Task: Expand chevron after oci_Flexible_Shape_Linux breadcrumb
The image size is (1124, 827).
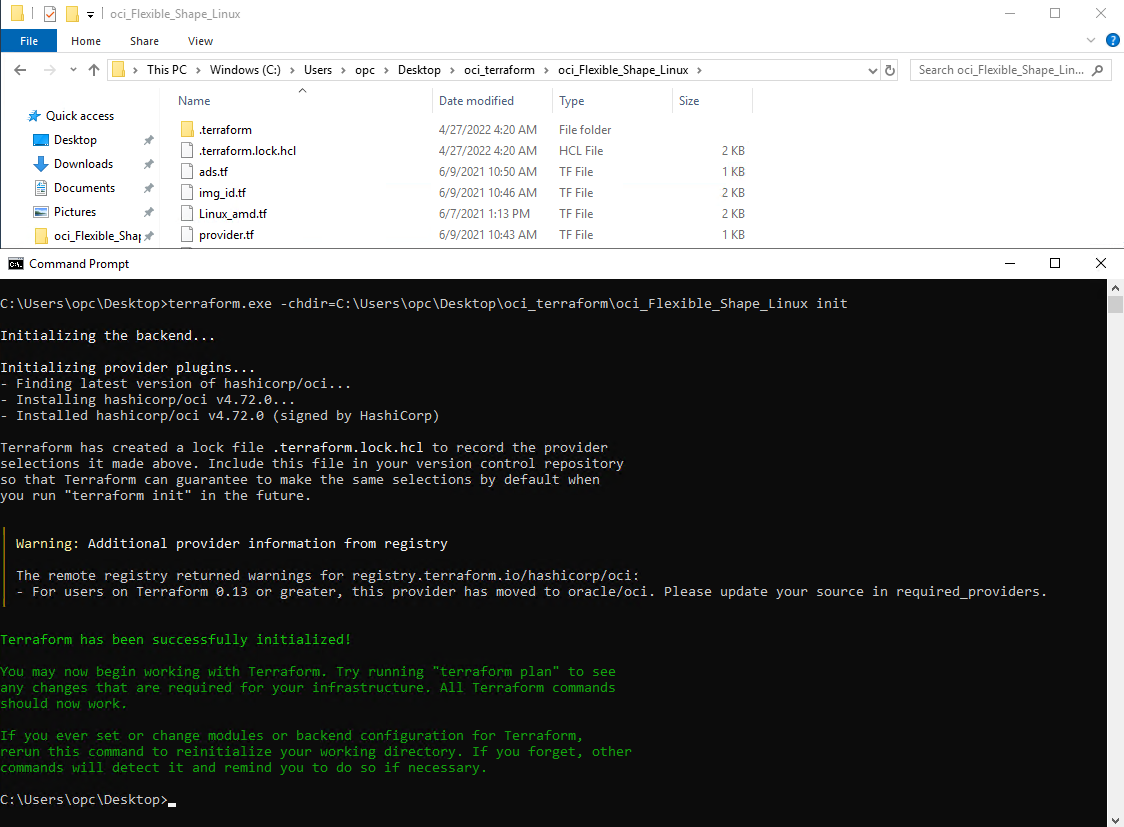Action: click(699, 70)
